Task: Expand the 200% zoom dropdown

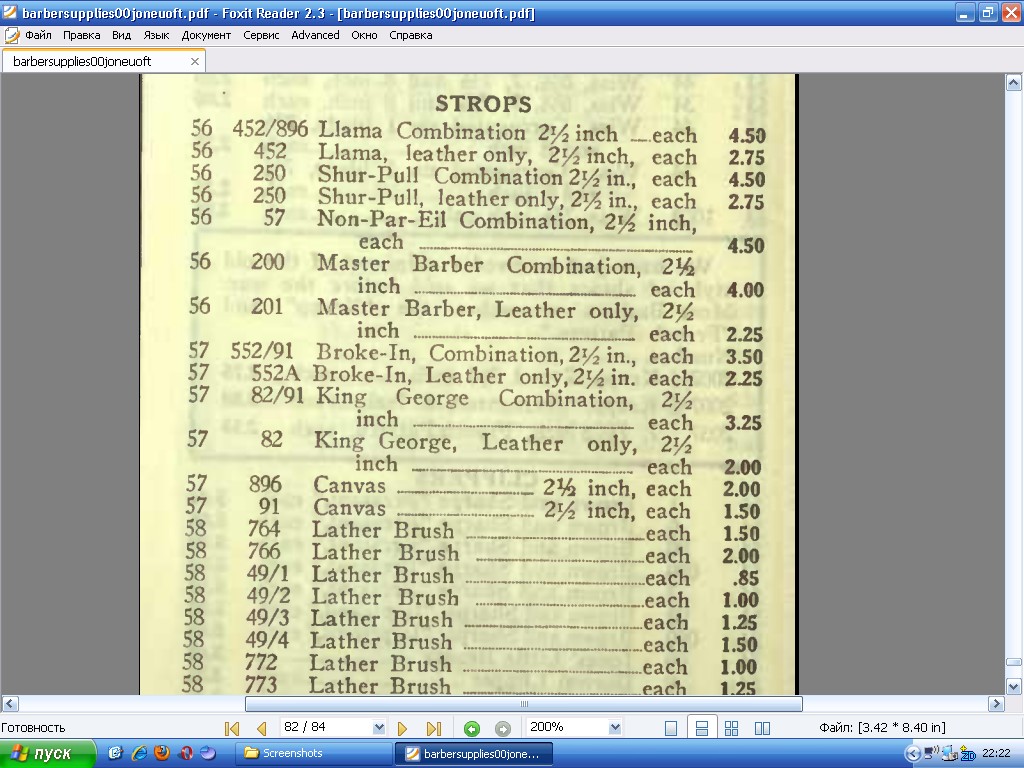Action: (x=615, y=728)
